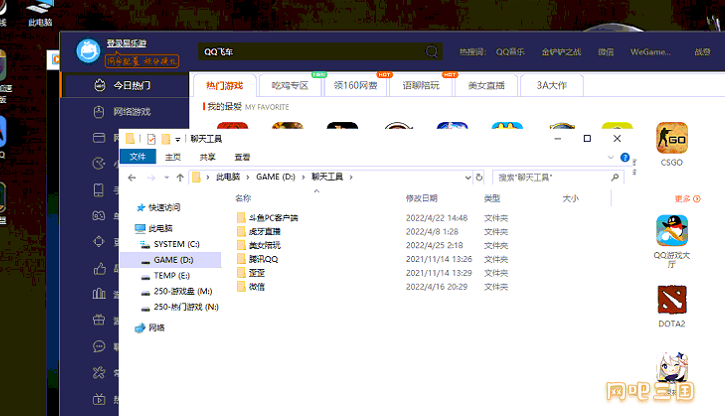
Task: Open the 文件 ribbon tab
Action: 138,157
